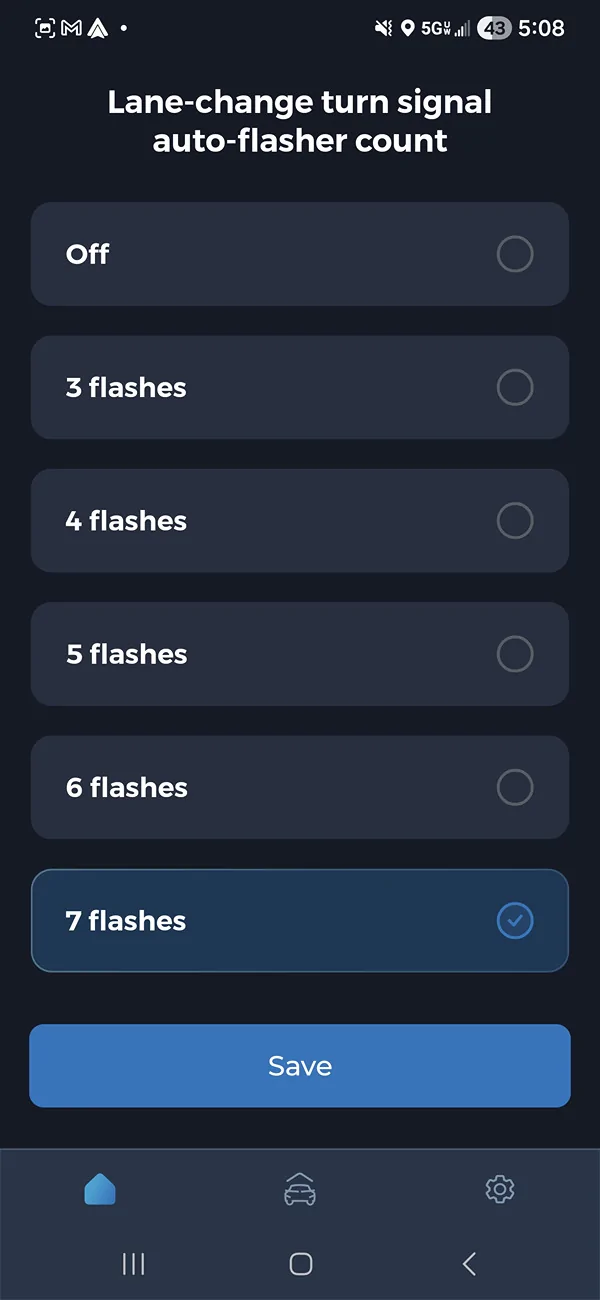
Task: Tap the muted sound status icon
Action: tap(383, 28)
